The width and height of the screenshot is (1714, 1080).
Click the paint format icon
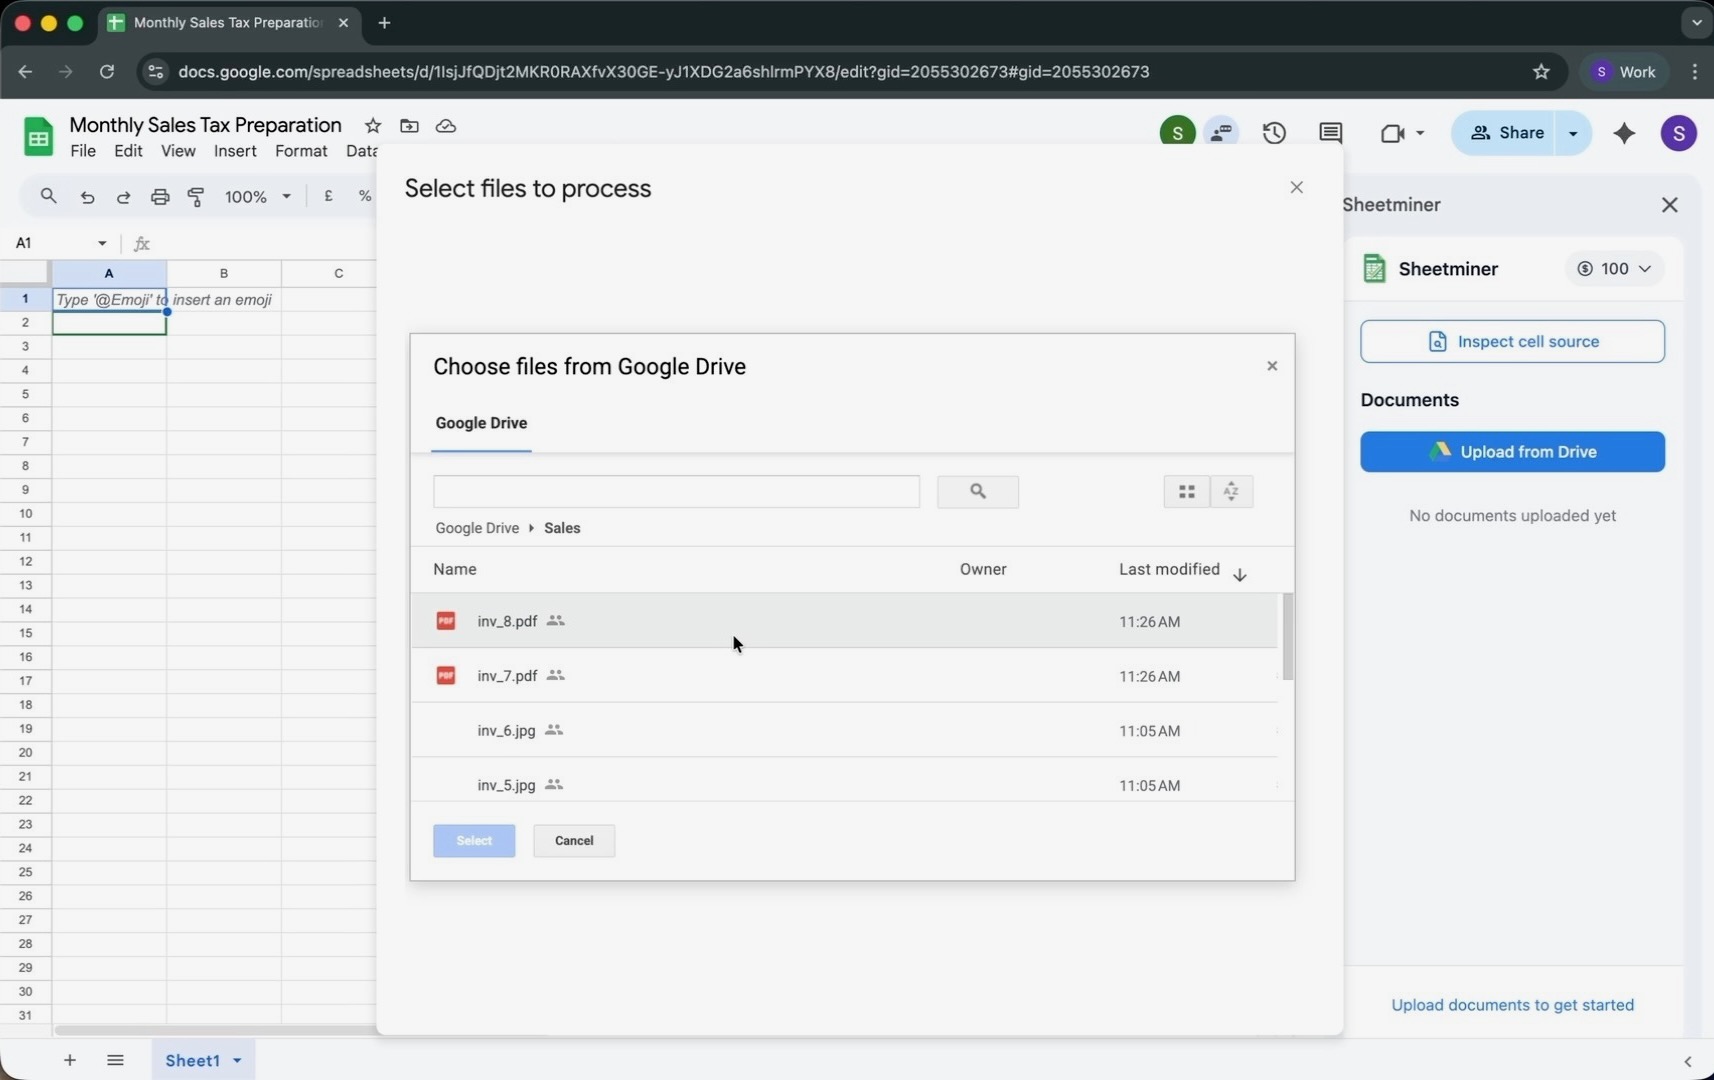pos(196,197)
